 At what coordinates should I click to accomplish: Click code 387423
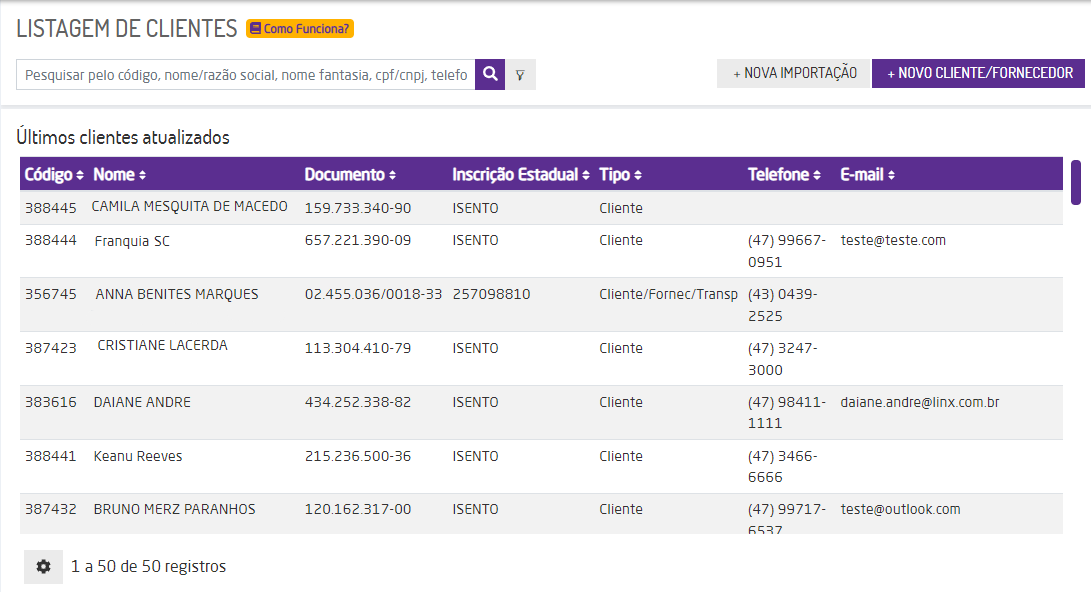tap(51, 348)
